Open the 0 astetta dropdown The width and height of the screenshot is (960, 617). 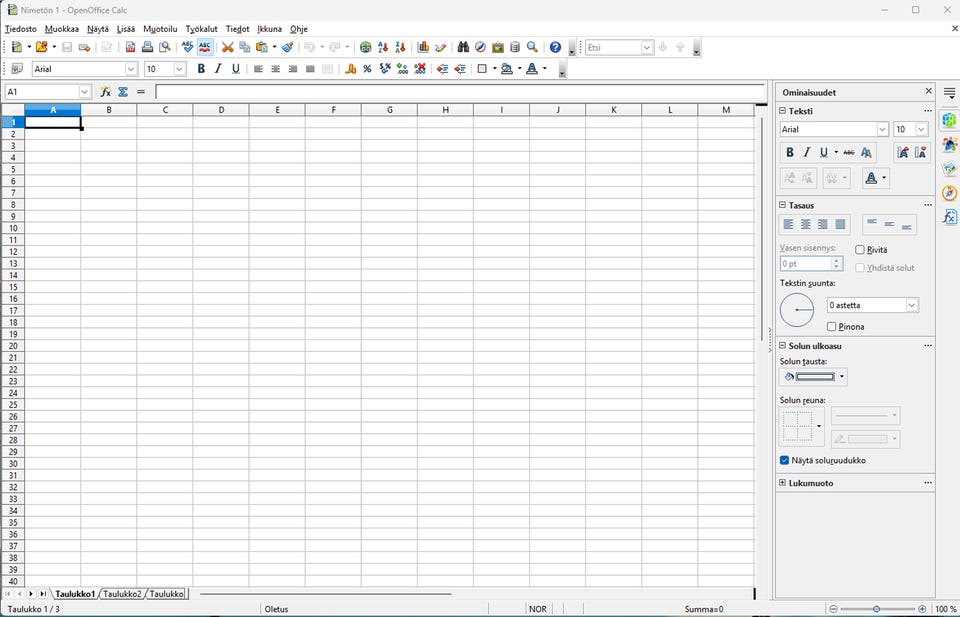click(912, 305)
